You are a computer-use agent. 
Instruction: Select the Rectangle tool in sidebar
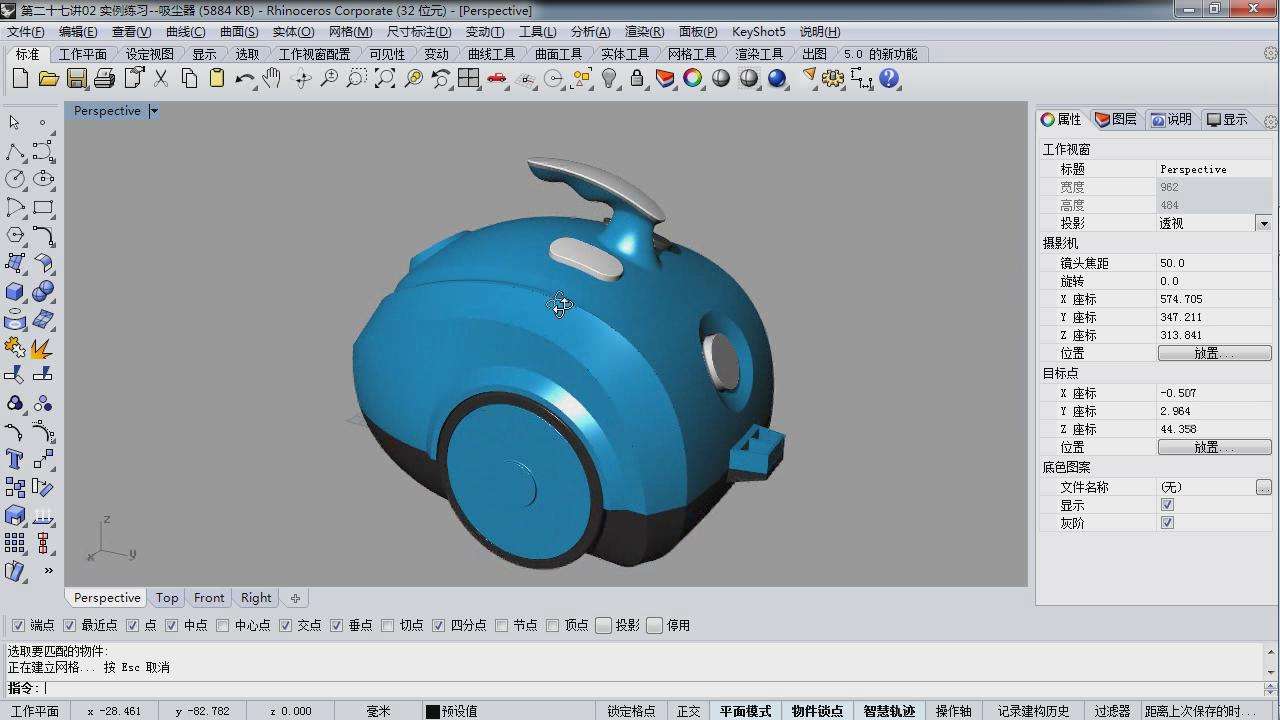(x=43, y=207)
